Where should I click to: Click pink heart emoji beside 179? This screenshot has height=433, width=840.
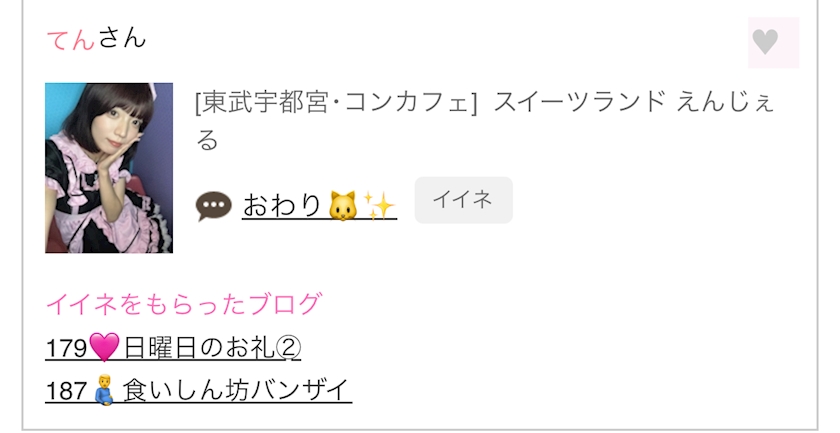pos(104,348)
